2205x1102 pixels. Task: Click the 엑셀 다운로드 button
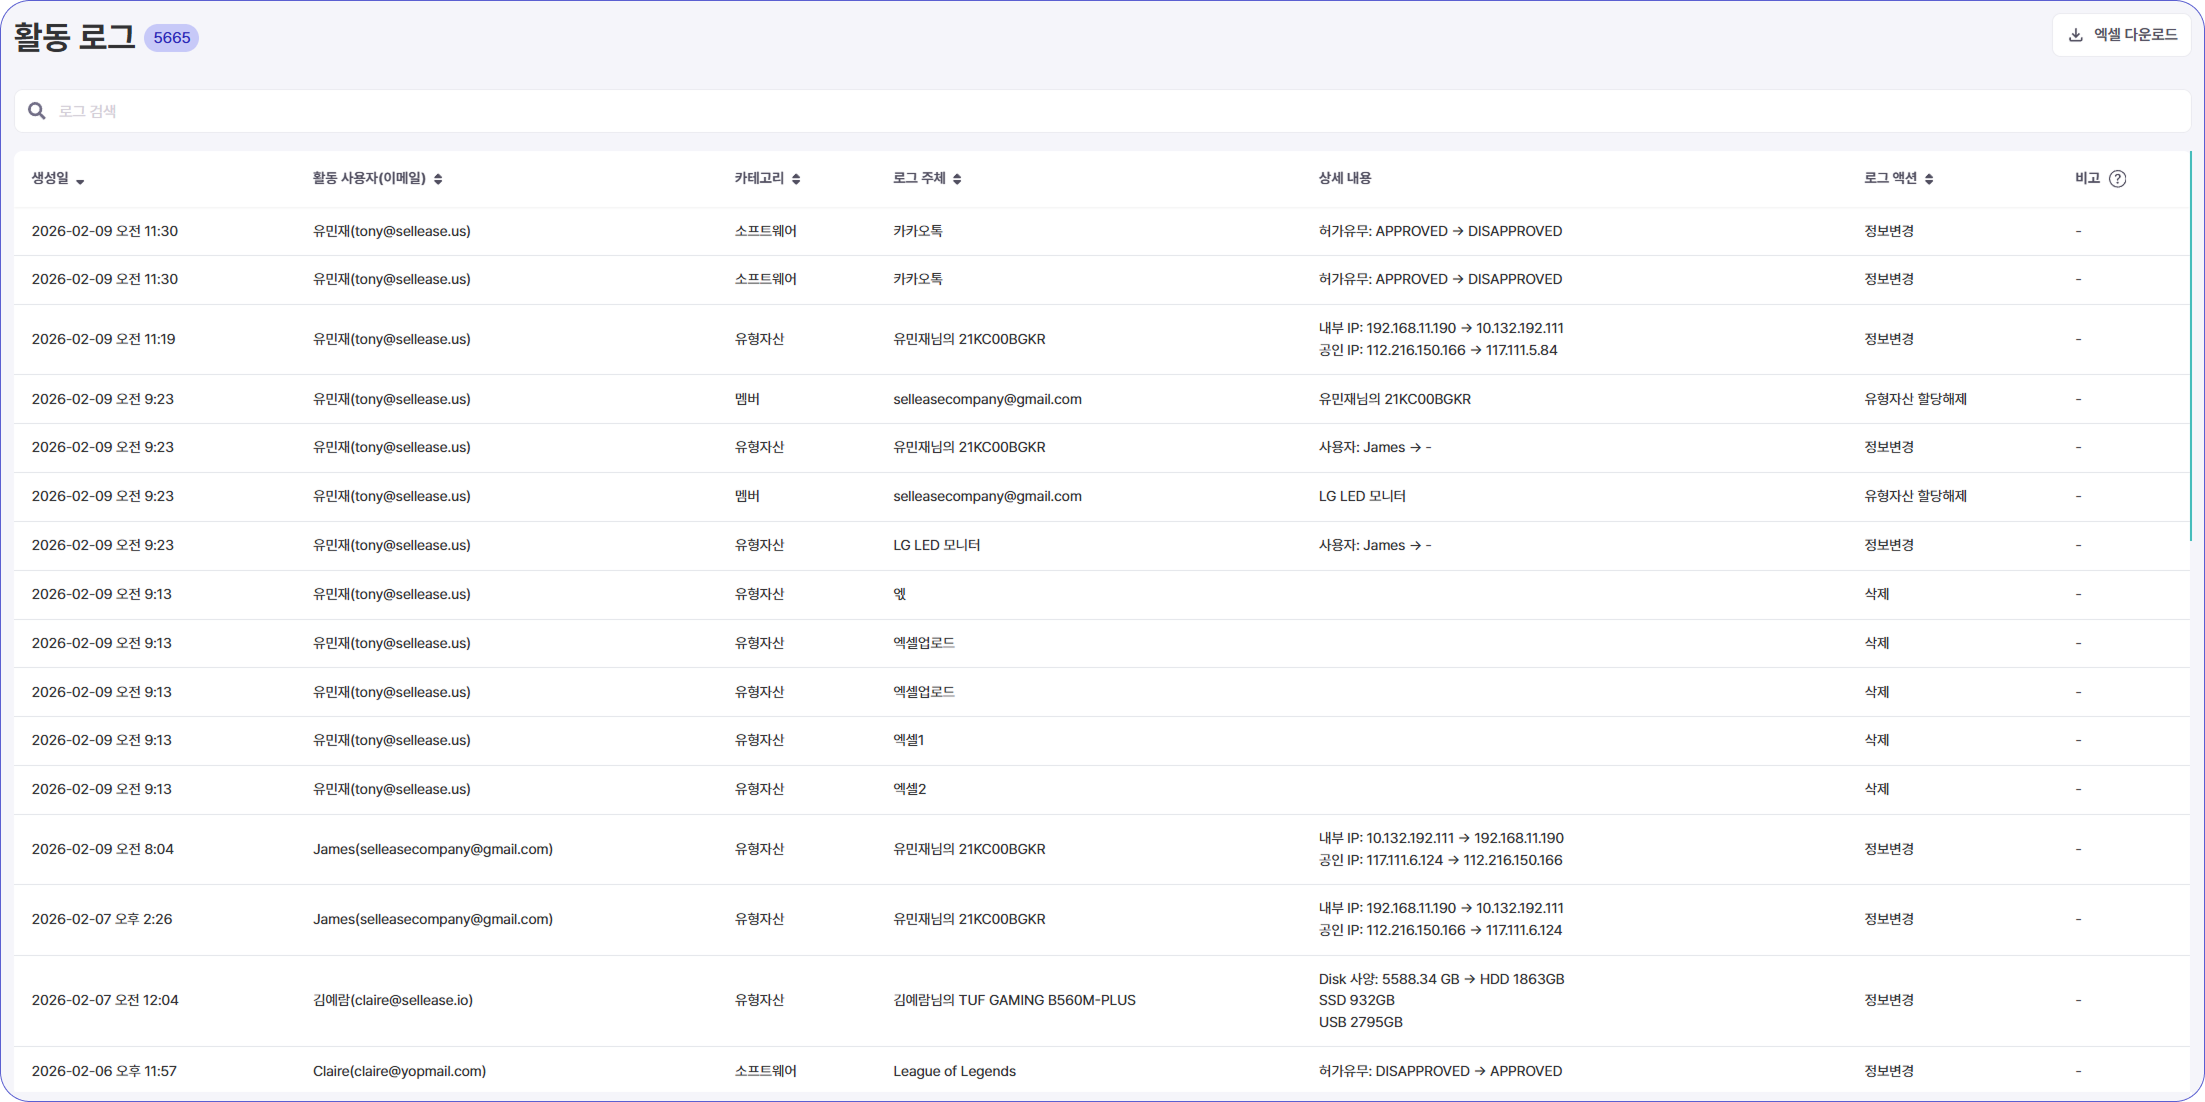pyautogui.click(x=2122, y=35)
